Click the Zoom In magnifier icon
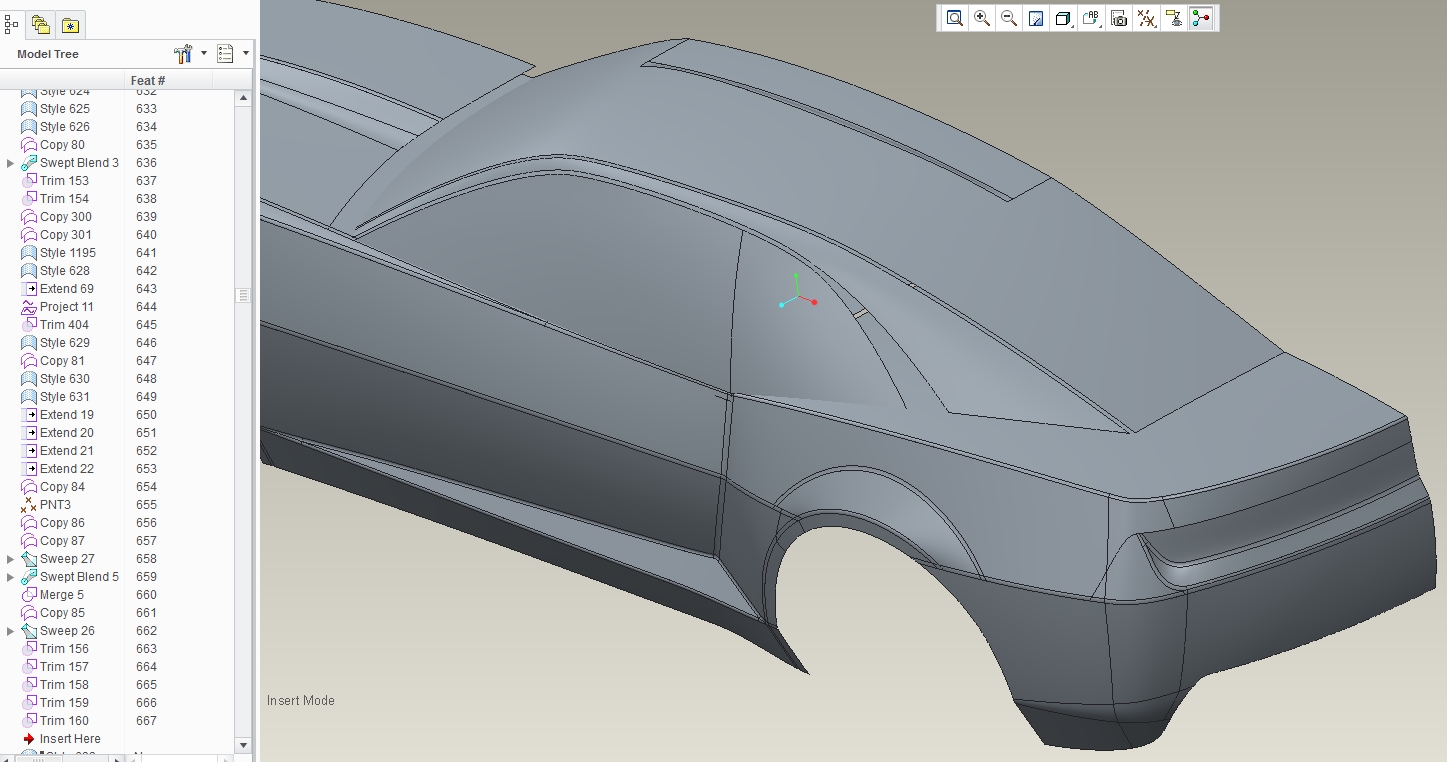The image size is (1447, 762). coord(982,18)
